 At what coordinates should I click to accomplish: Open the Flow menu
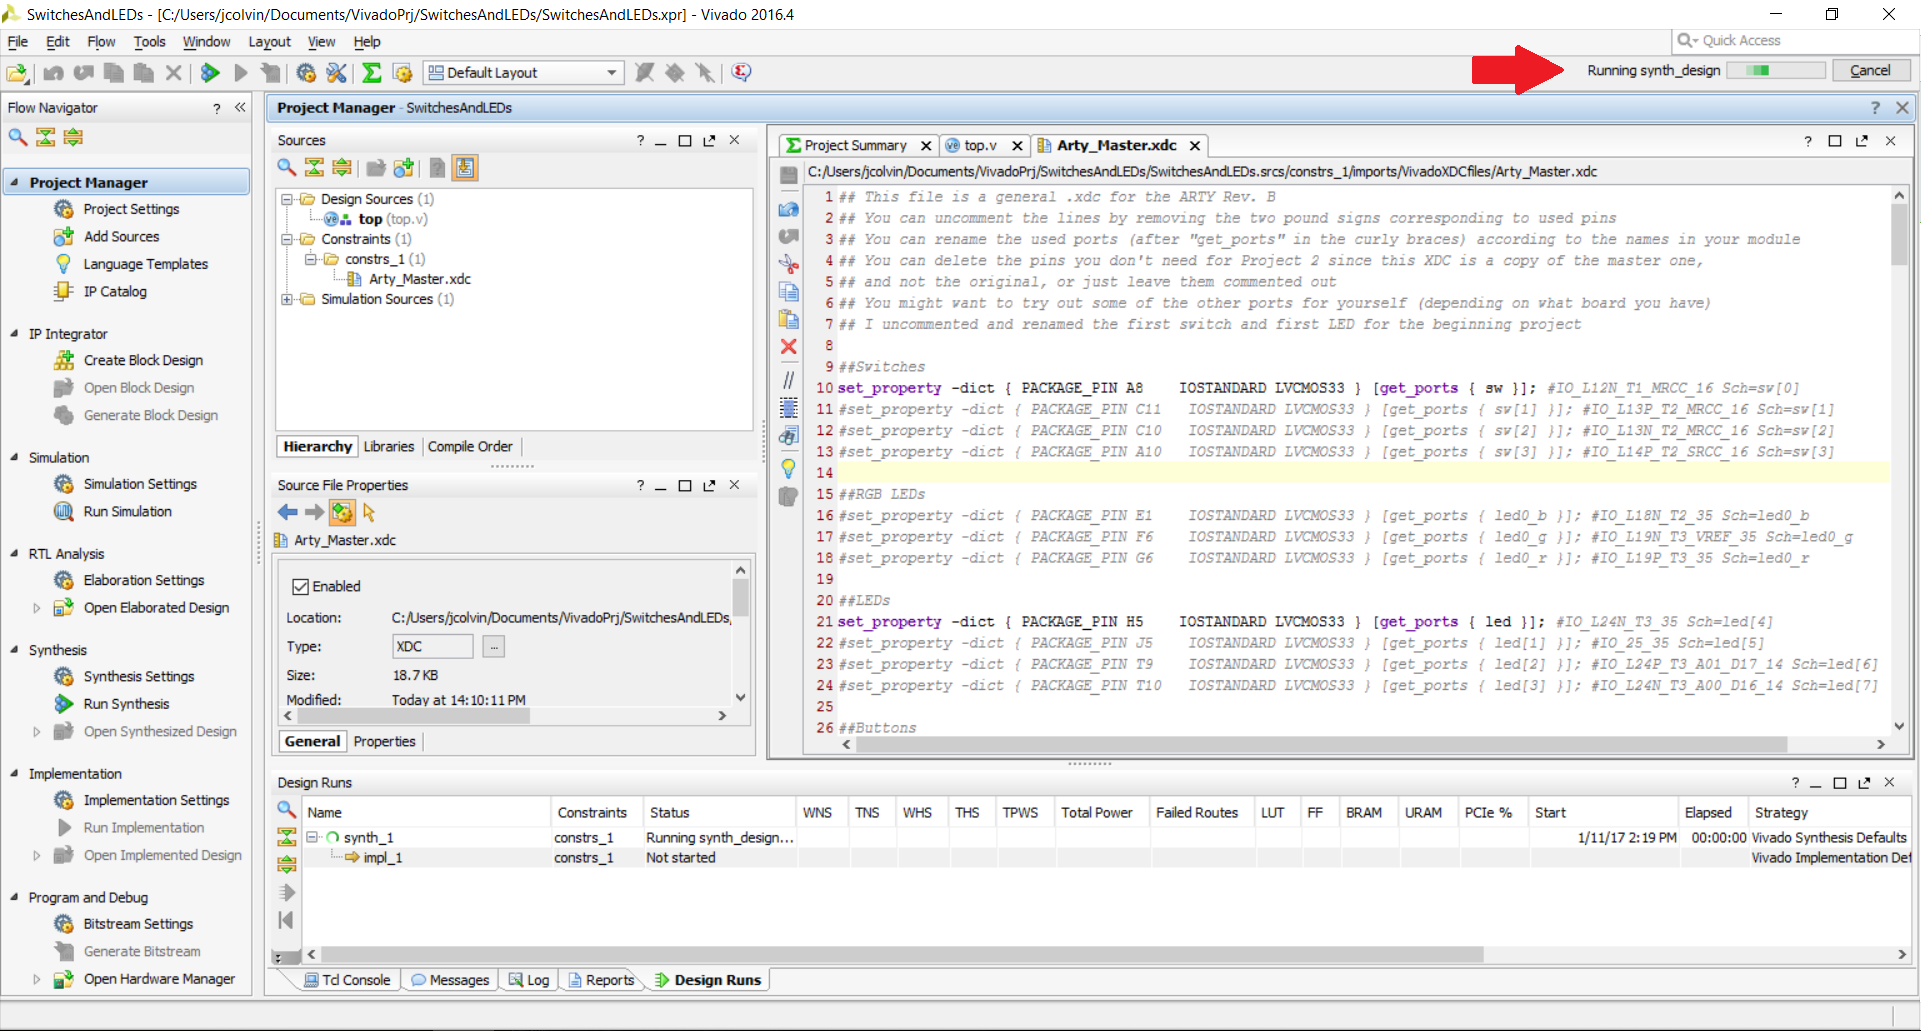(x=101, y=41)
